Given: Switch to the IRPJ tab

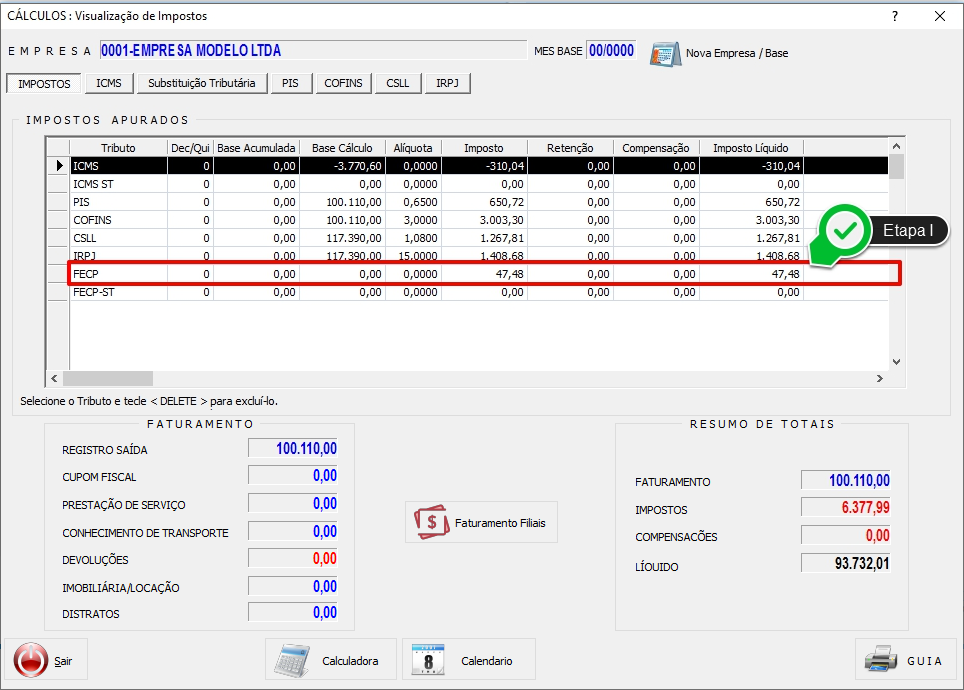Looking at the screenshot, I should point(446,83).
